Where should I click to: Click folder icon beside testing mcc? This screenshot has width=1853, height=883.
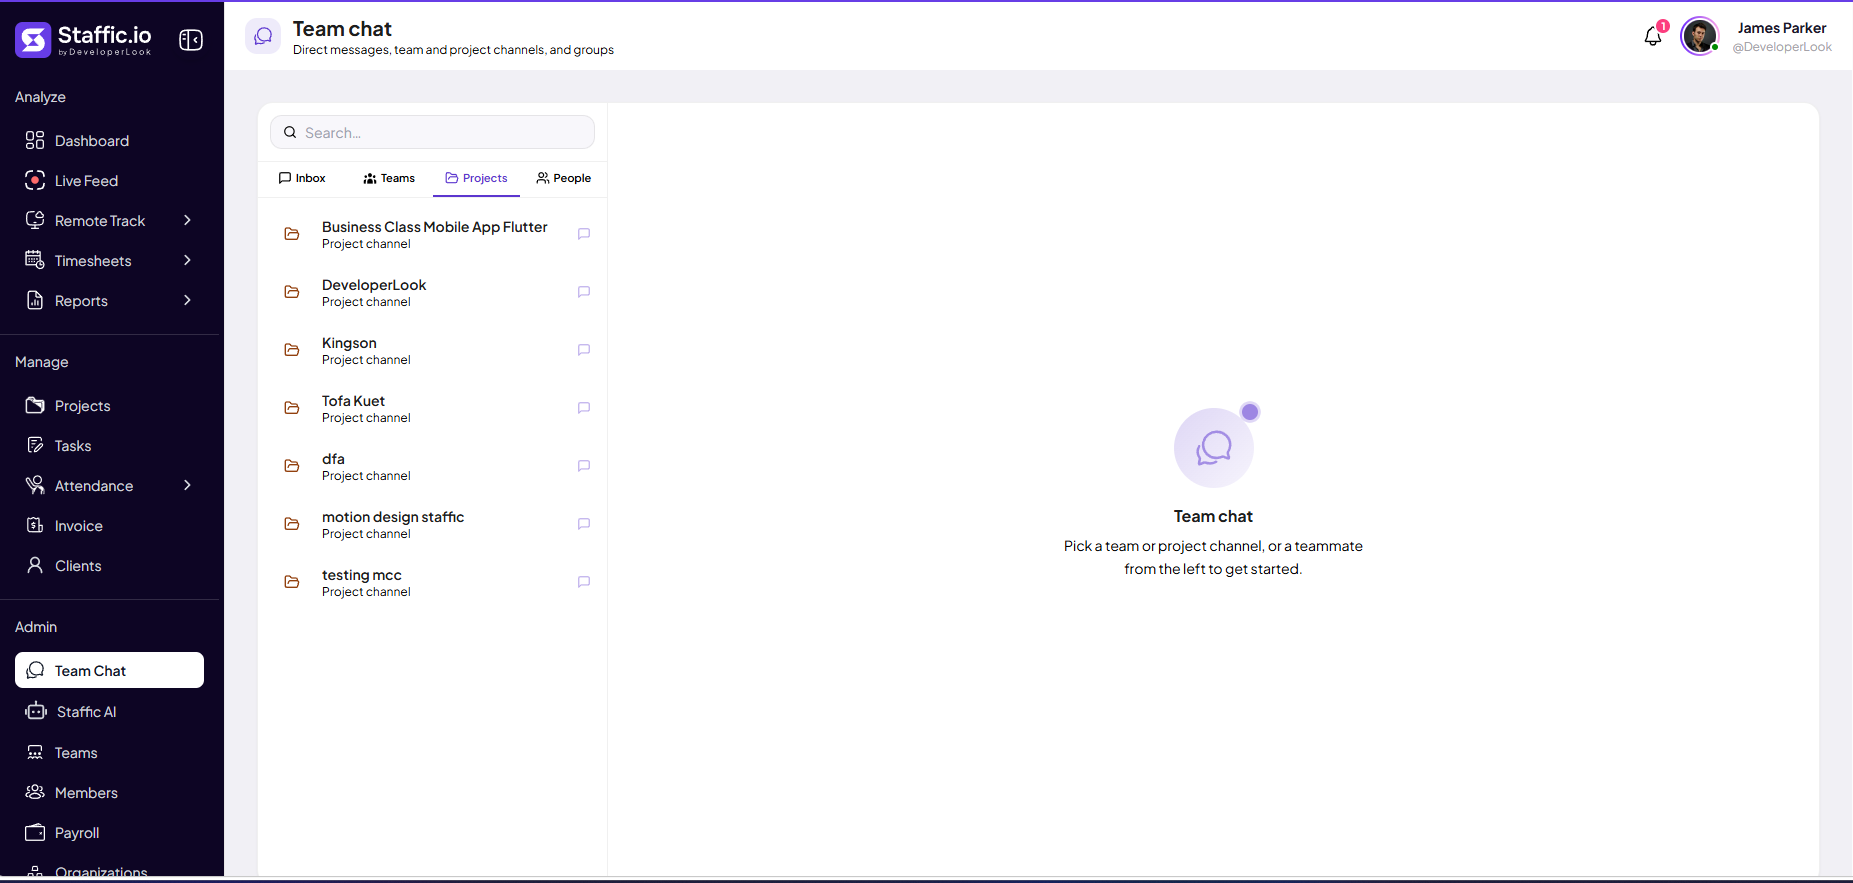coord(292,582)
